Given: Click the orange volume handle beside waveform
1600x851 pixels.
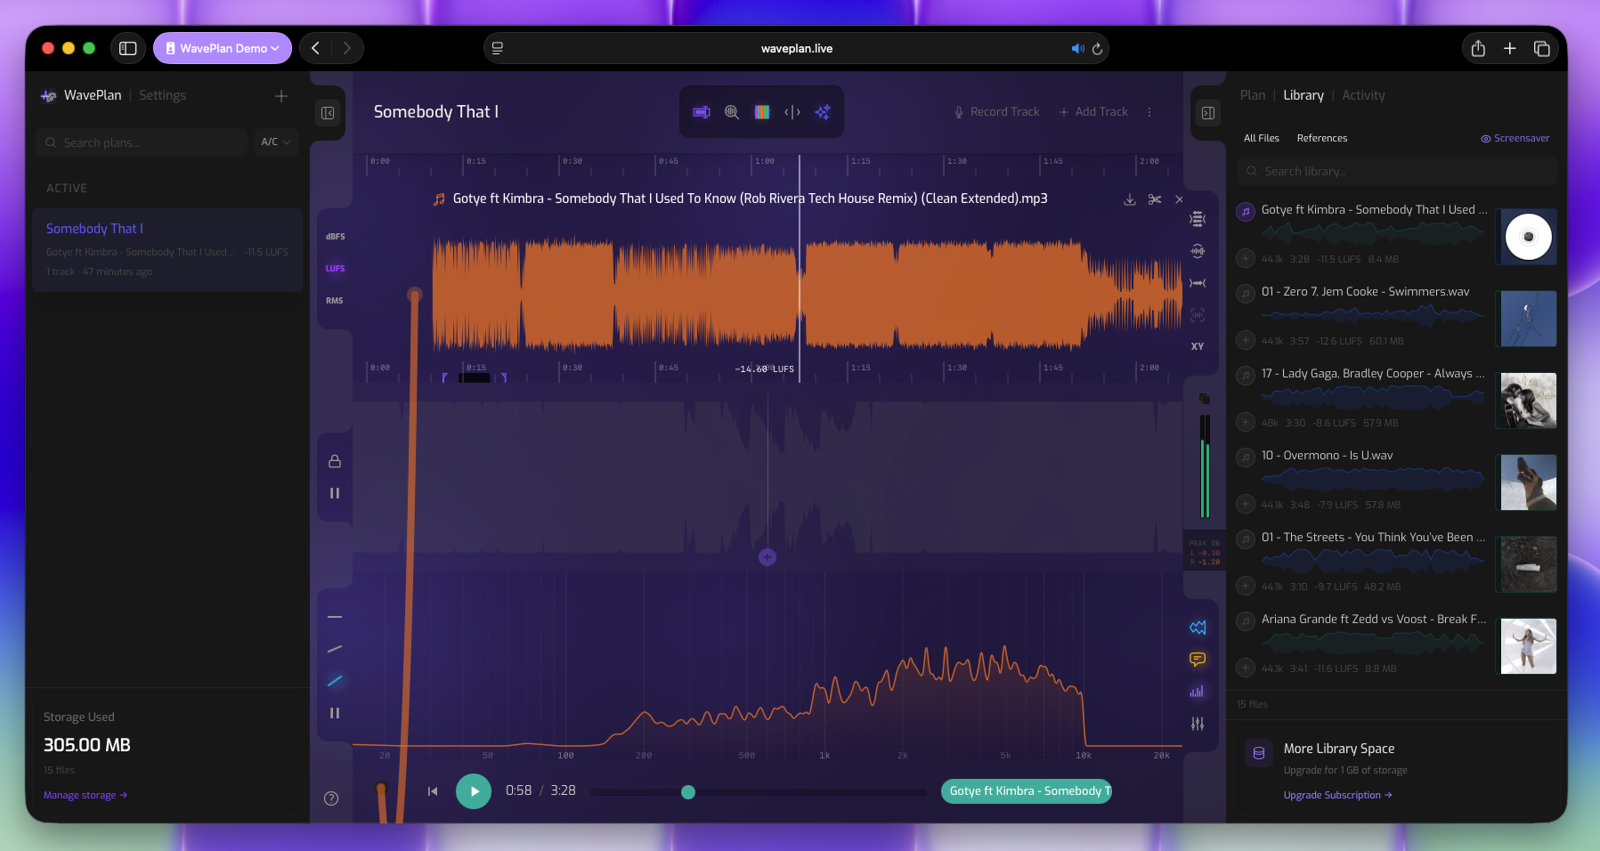Looking at the screenshot, I should pyautogui.click(x=414, y=294).
